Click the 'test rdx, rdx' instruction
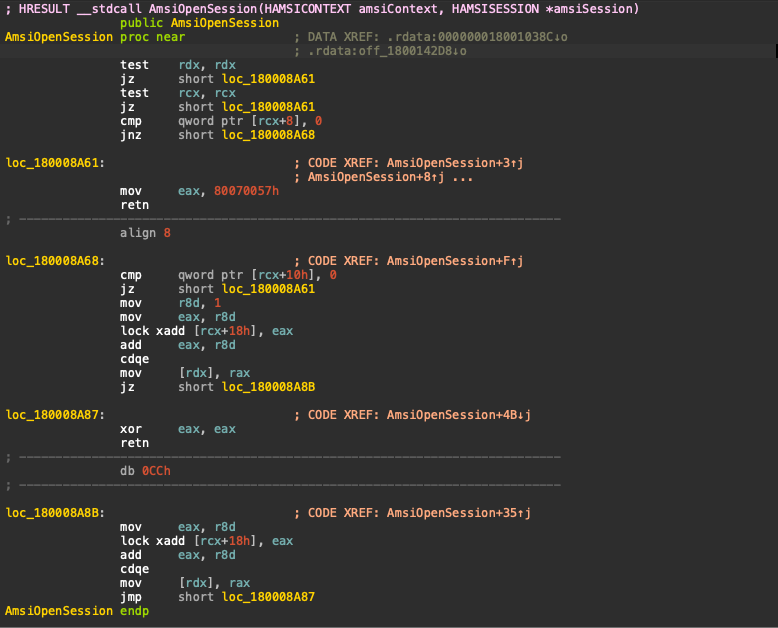The width and height of the screenshot is (778, 628). (x=178, y=65)
